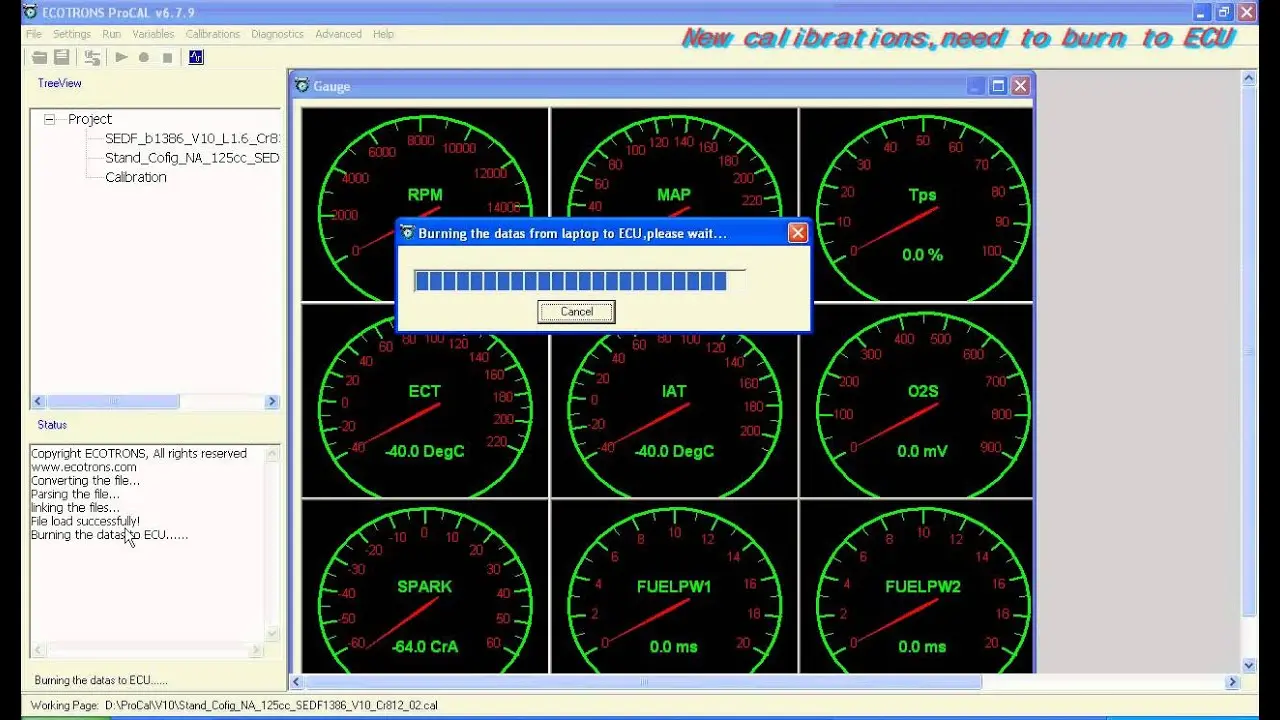Minimize the ProCAL main window
Screen dimensions: 1280x720
[1202, 12]
